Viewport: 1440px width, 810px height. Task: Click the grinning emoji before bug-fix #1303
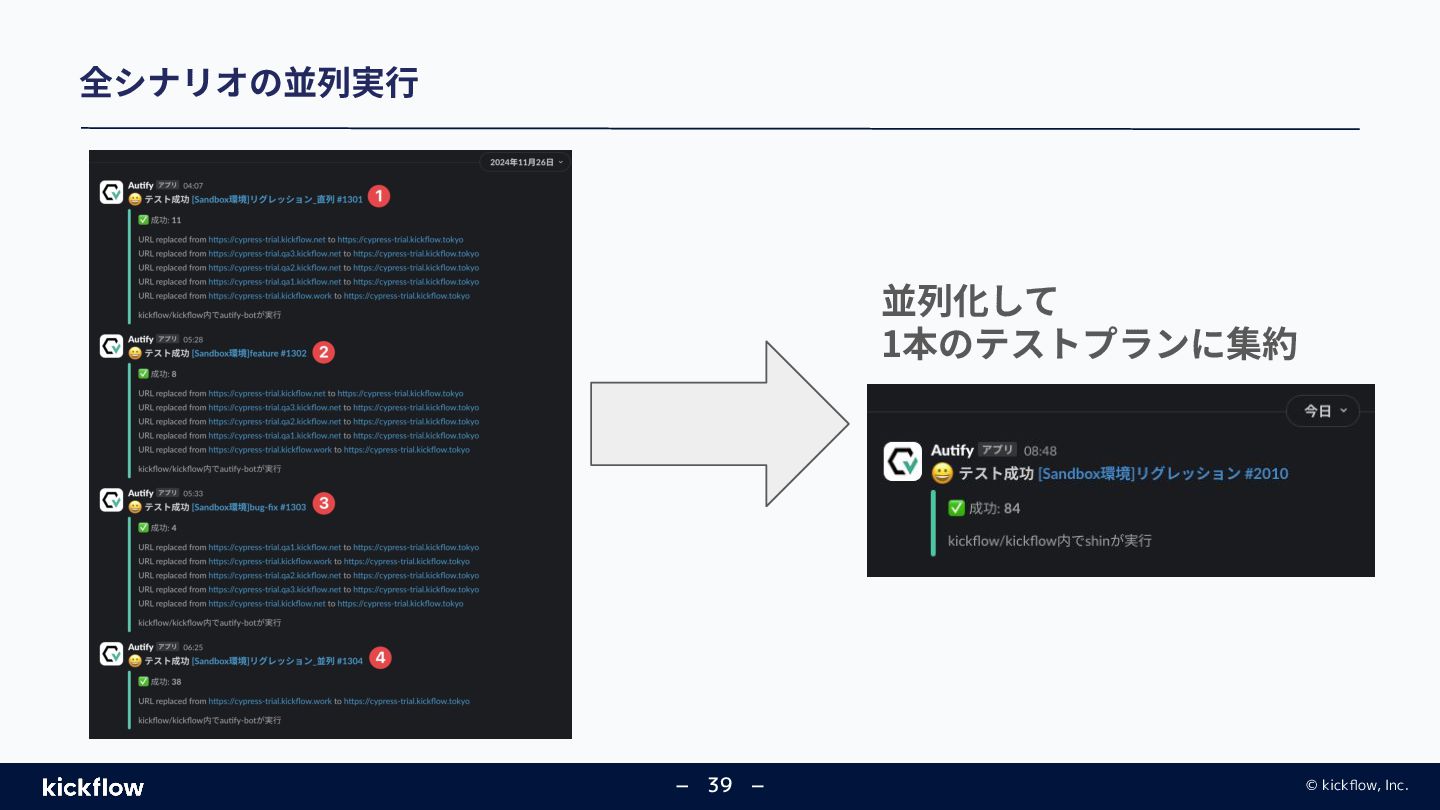pyautogui.click(x=135, y=507)
